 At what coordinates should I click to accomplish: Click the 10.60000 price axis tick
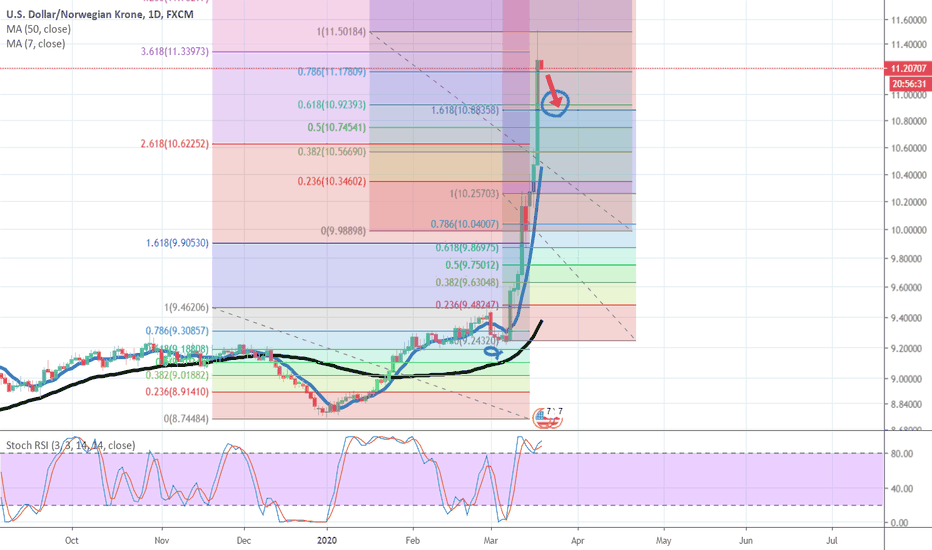[x=908, y=148]
